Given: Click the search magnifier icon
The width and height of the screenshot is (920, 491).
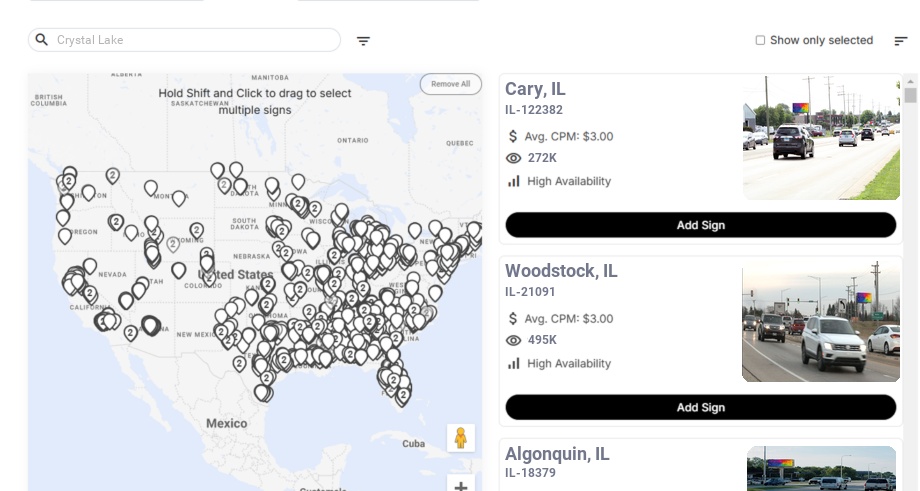Looking at the screenshot, I should [x=41, y=40].
